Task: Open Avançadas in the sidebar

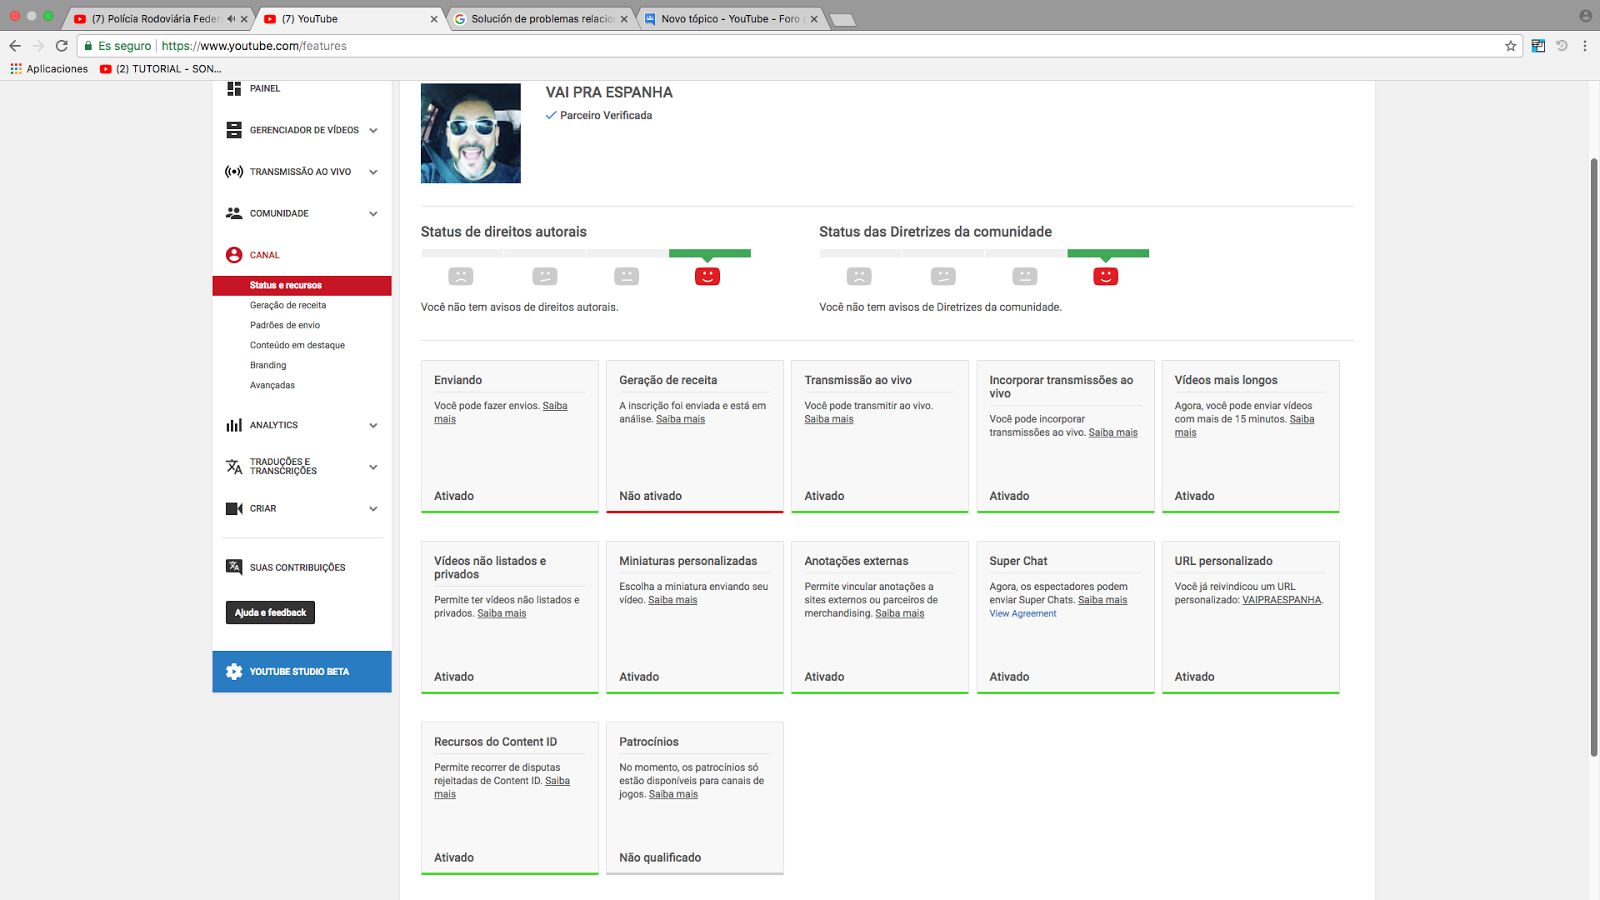Action: (272, 385)
